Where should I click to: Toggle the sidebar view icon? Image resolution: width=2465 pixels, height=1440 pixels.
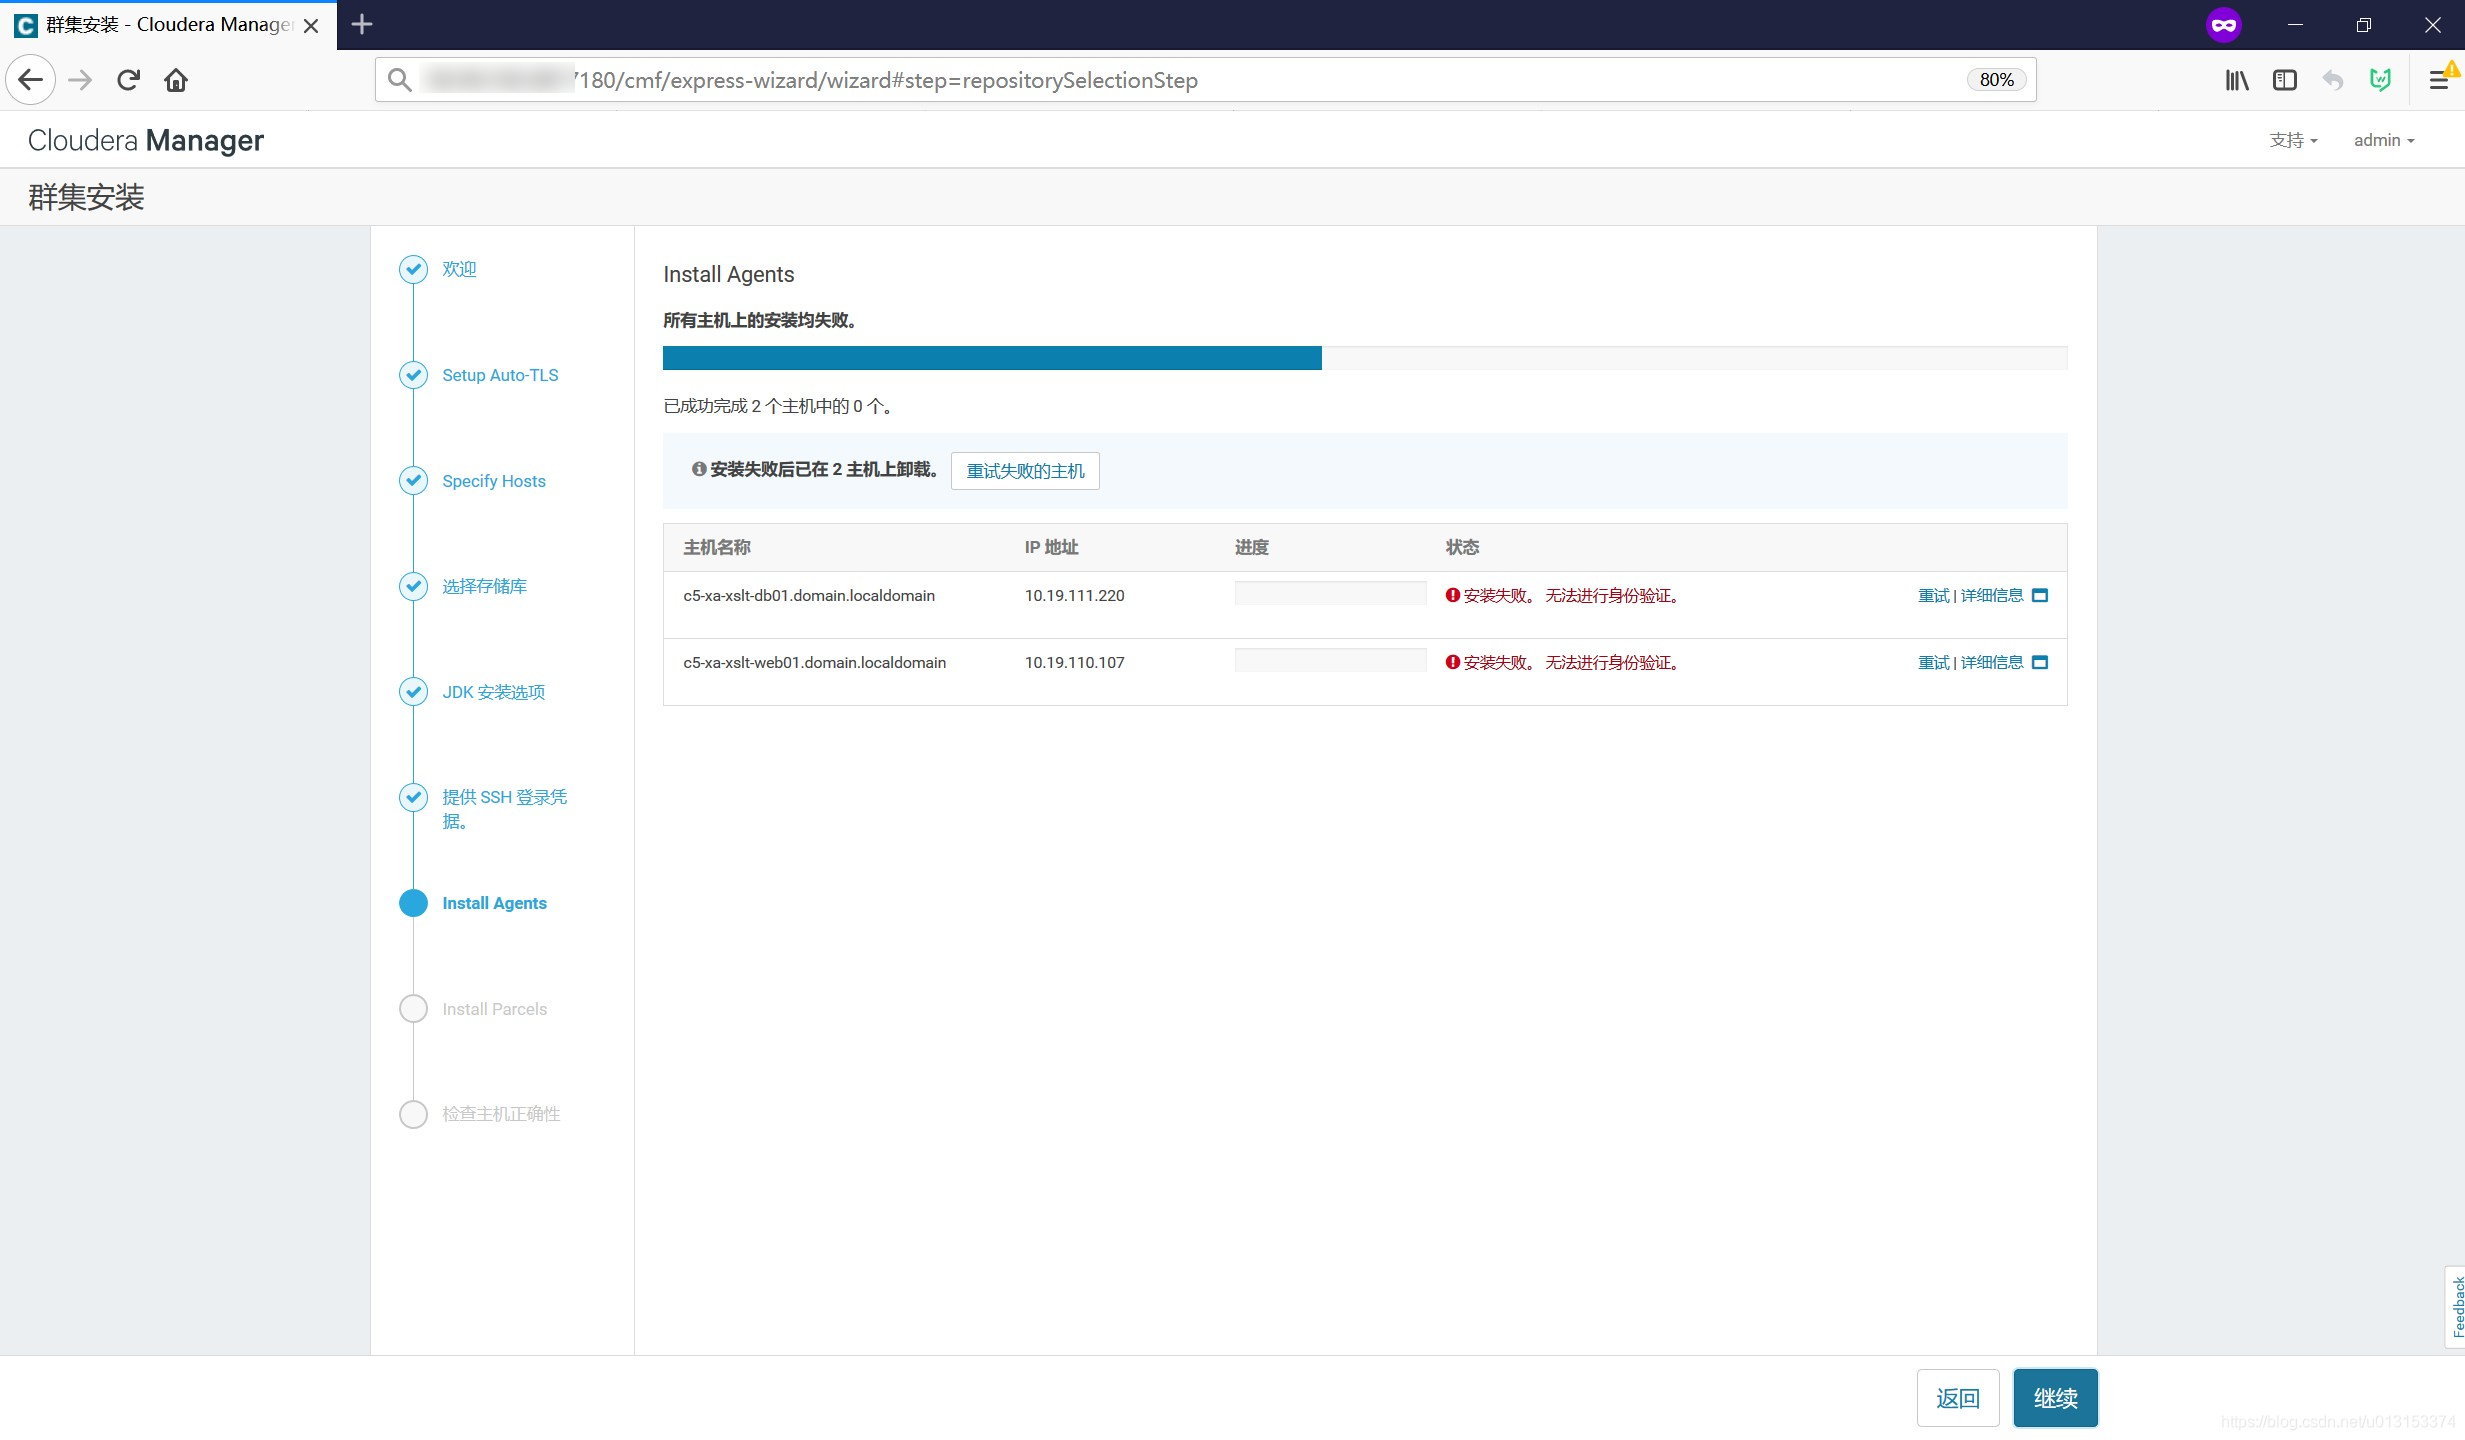2284,80
